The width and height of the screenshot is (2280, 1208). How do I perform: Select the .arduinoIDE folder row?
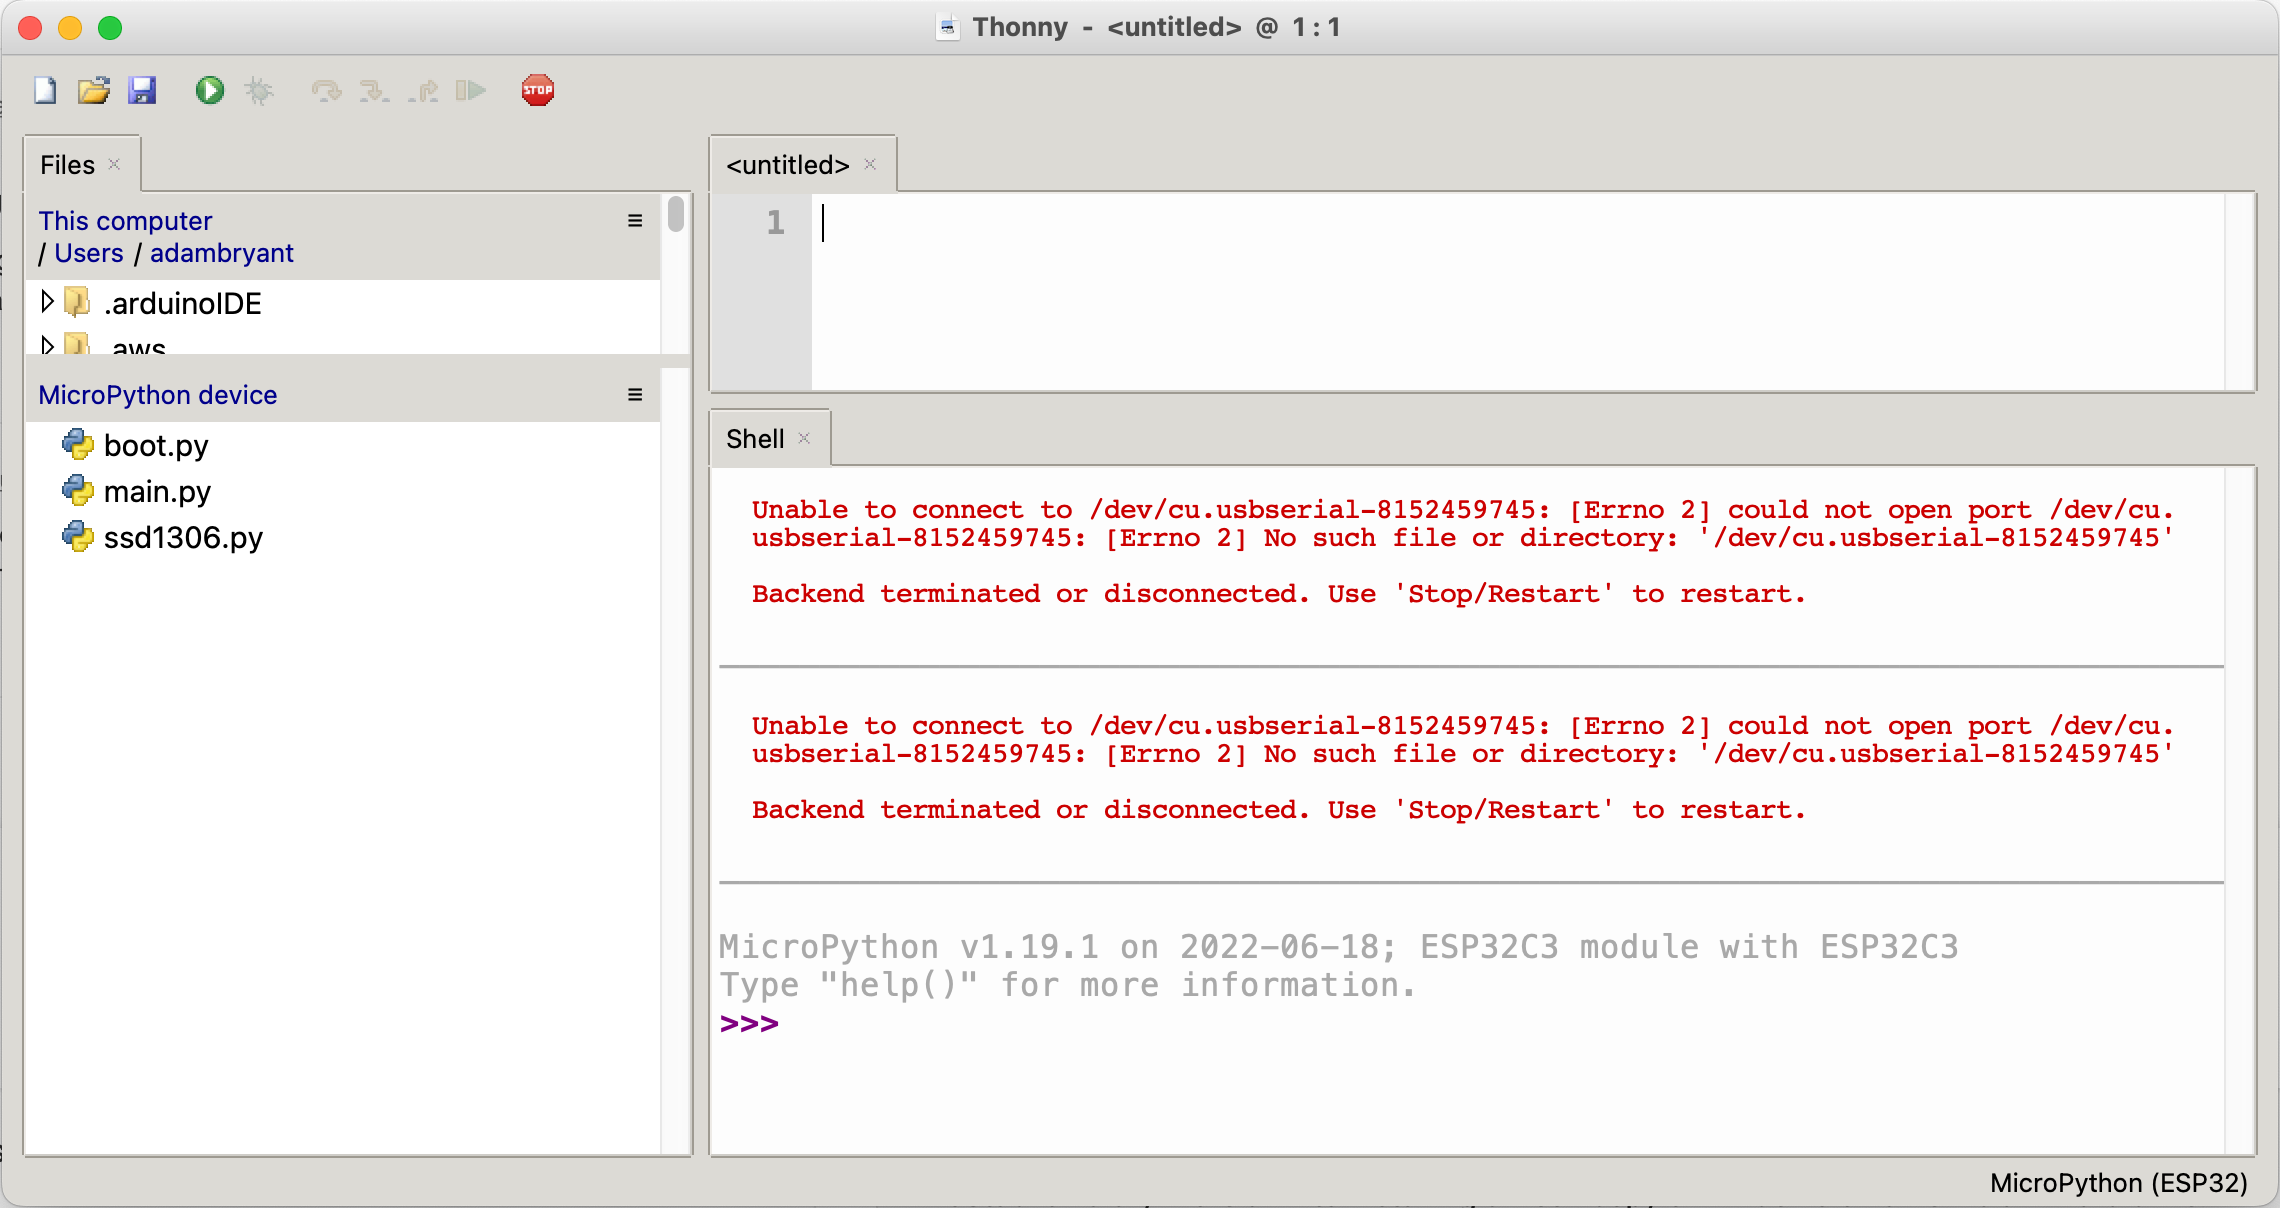342,302
